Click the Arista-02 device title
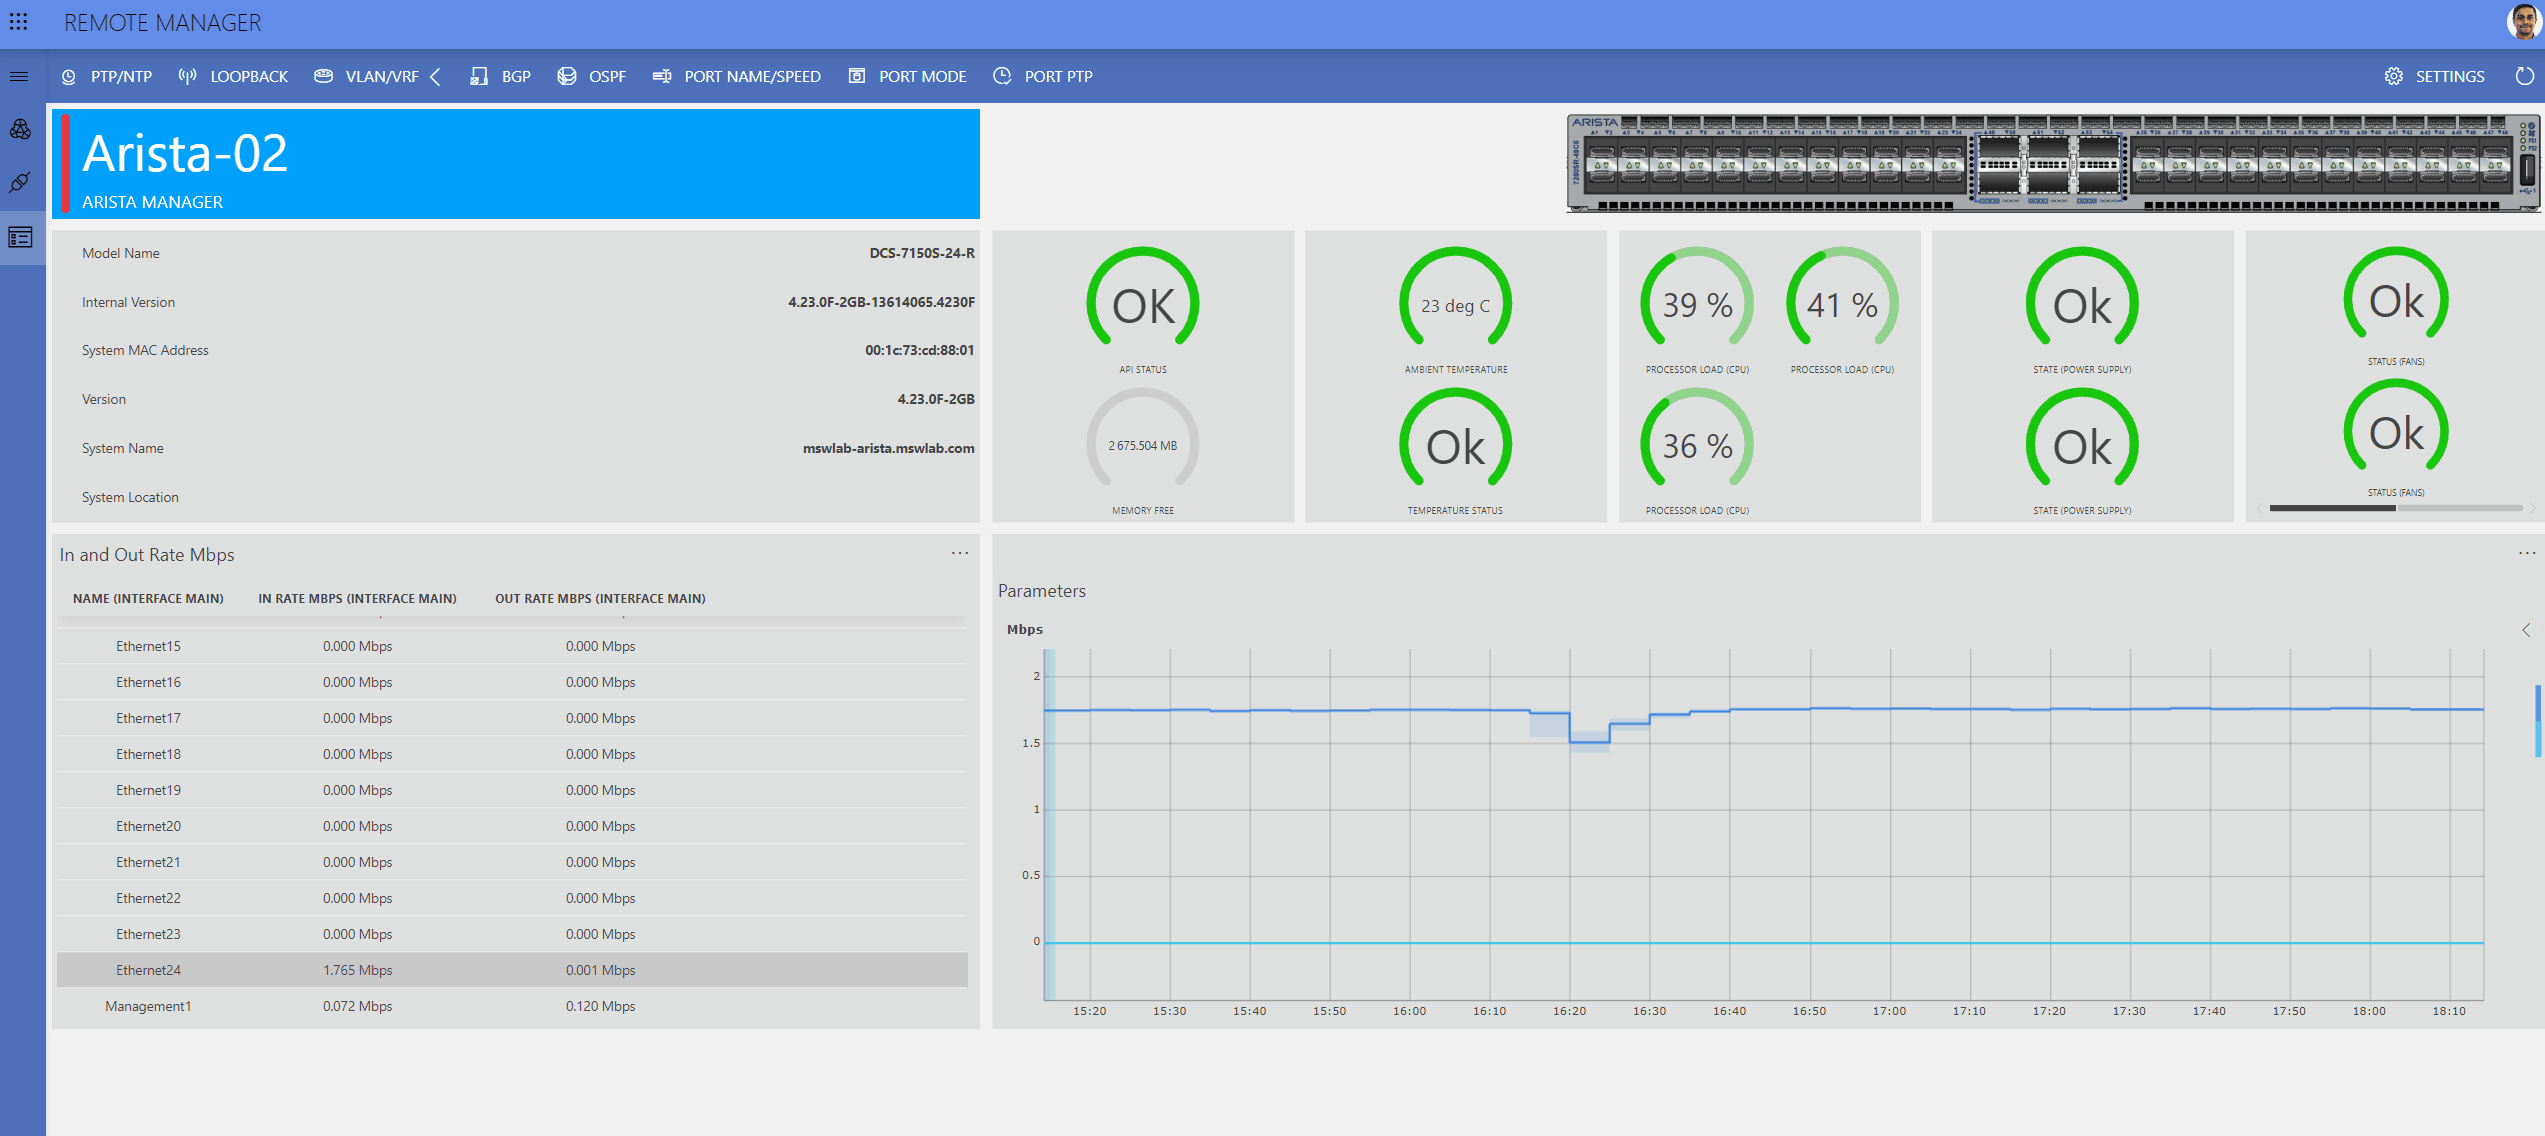Viewport: 2545px width, 1136px height. pos(185,154)
